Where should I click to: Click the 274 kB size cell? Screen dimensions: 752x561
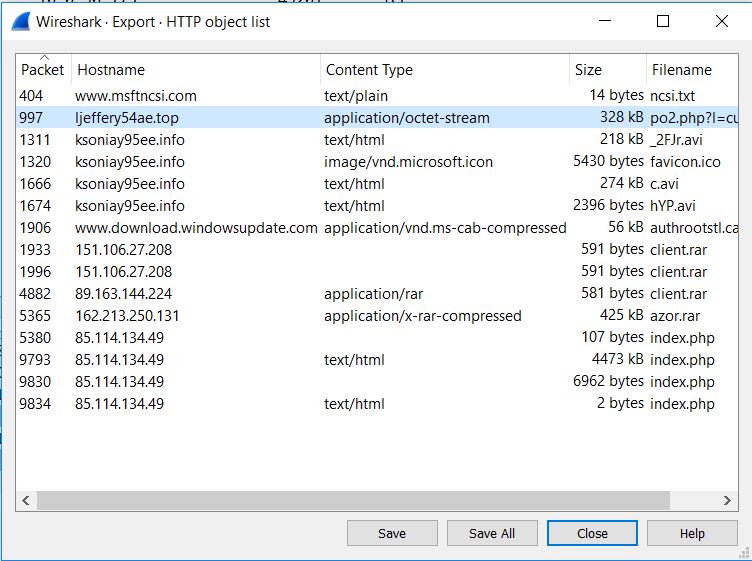(x=622, y=183)
